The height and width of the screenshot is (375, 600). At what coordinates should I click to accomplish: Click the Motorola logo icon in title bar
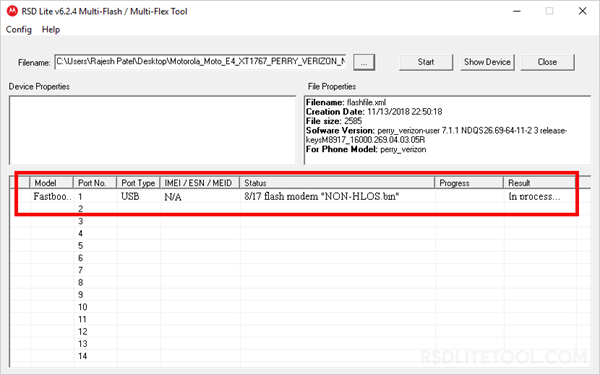click(x=12, y=11)
